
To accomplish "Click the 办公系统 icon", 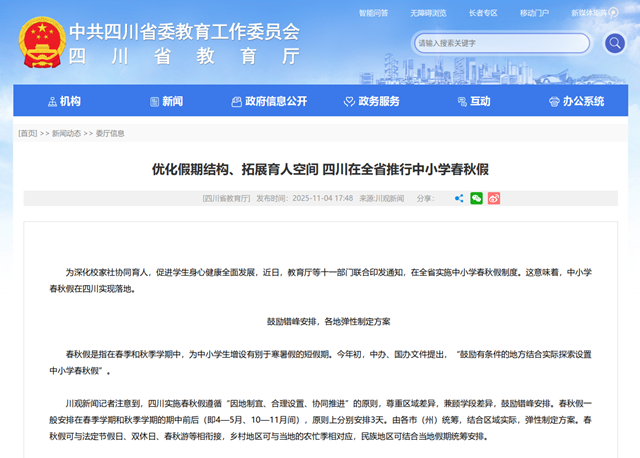I will (553, 101).
